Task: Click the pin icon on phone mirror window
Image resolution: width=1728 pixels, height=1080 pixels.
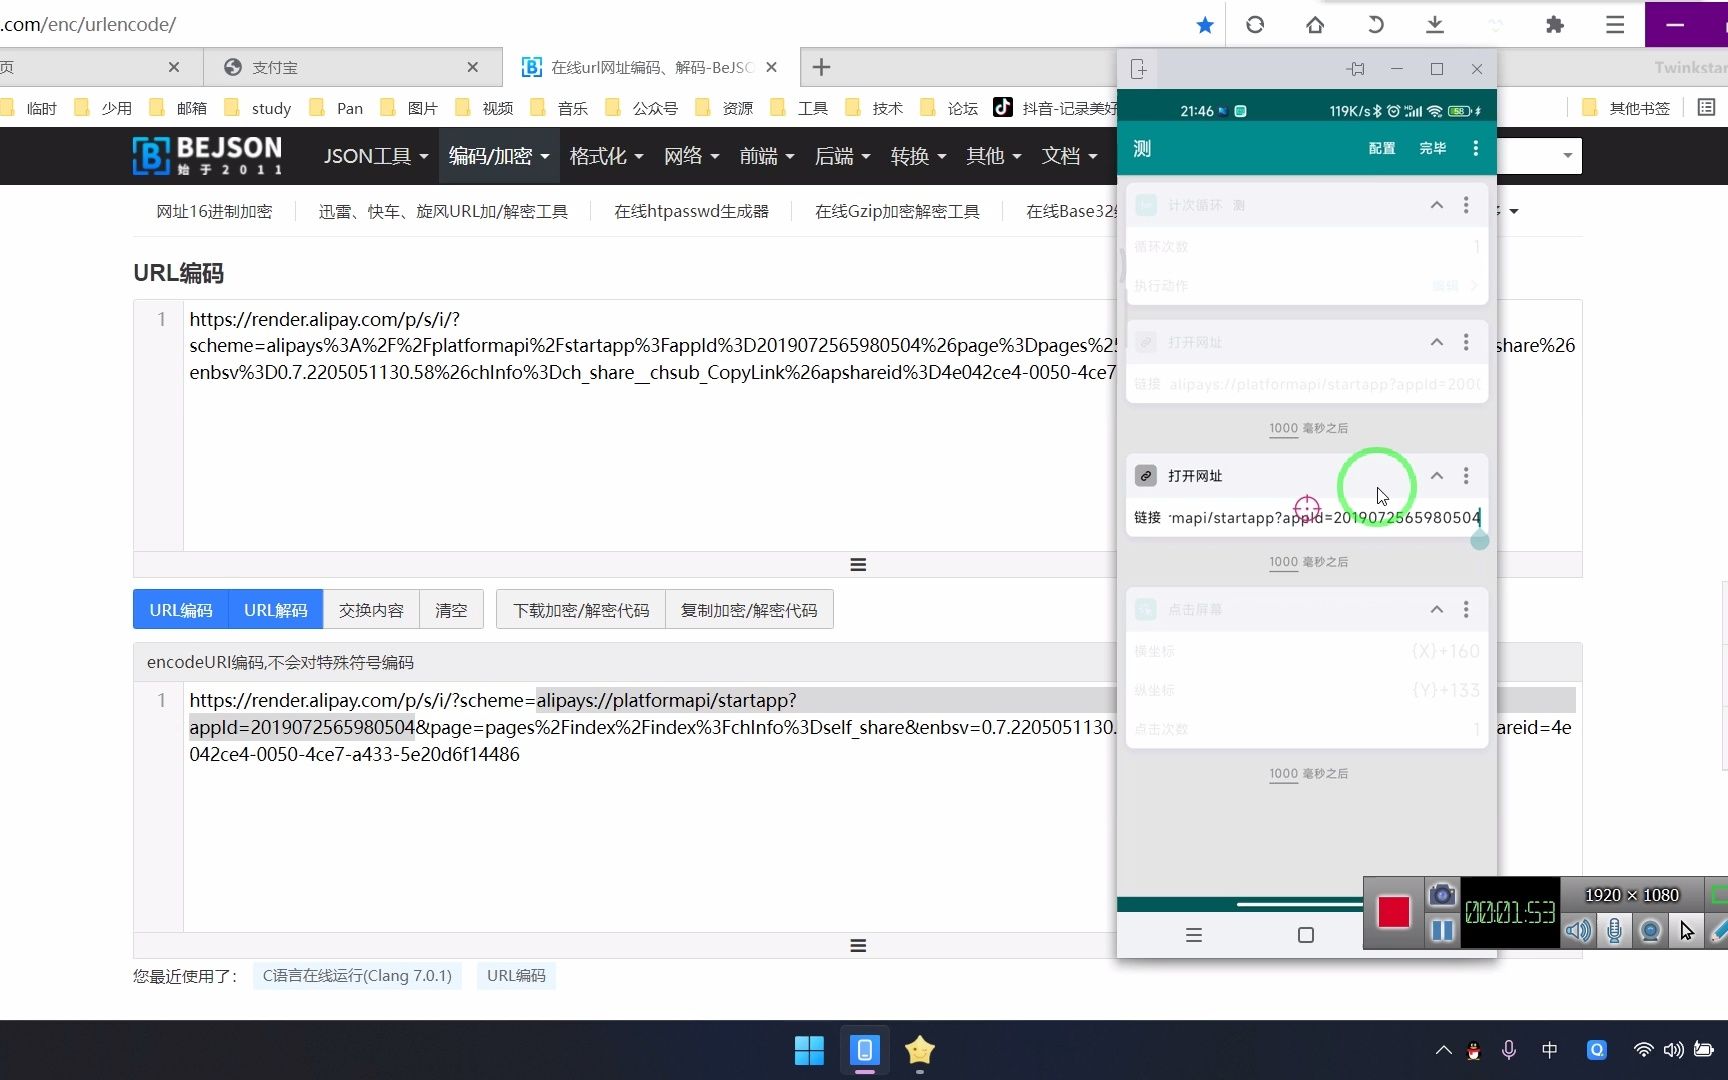Action: pos(1356,69)
